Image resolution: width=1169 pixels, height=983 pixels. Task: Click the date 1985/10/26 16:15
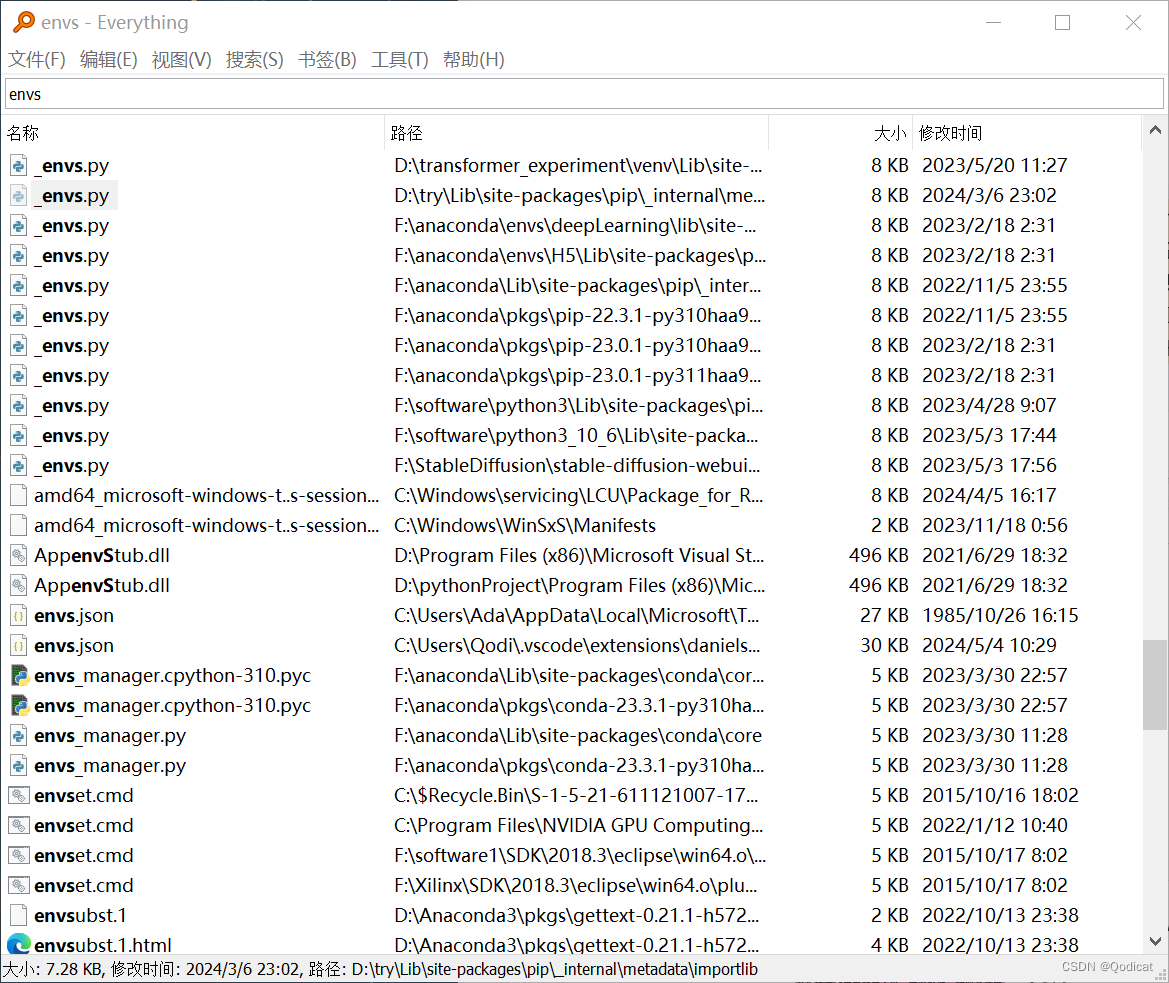(x=1000, y=616)
